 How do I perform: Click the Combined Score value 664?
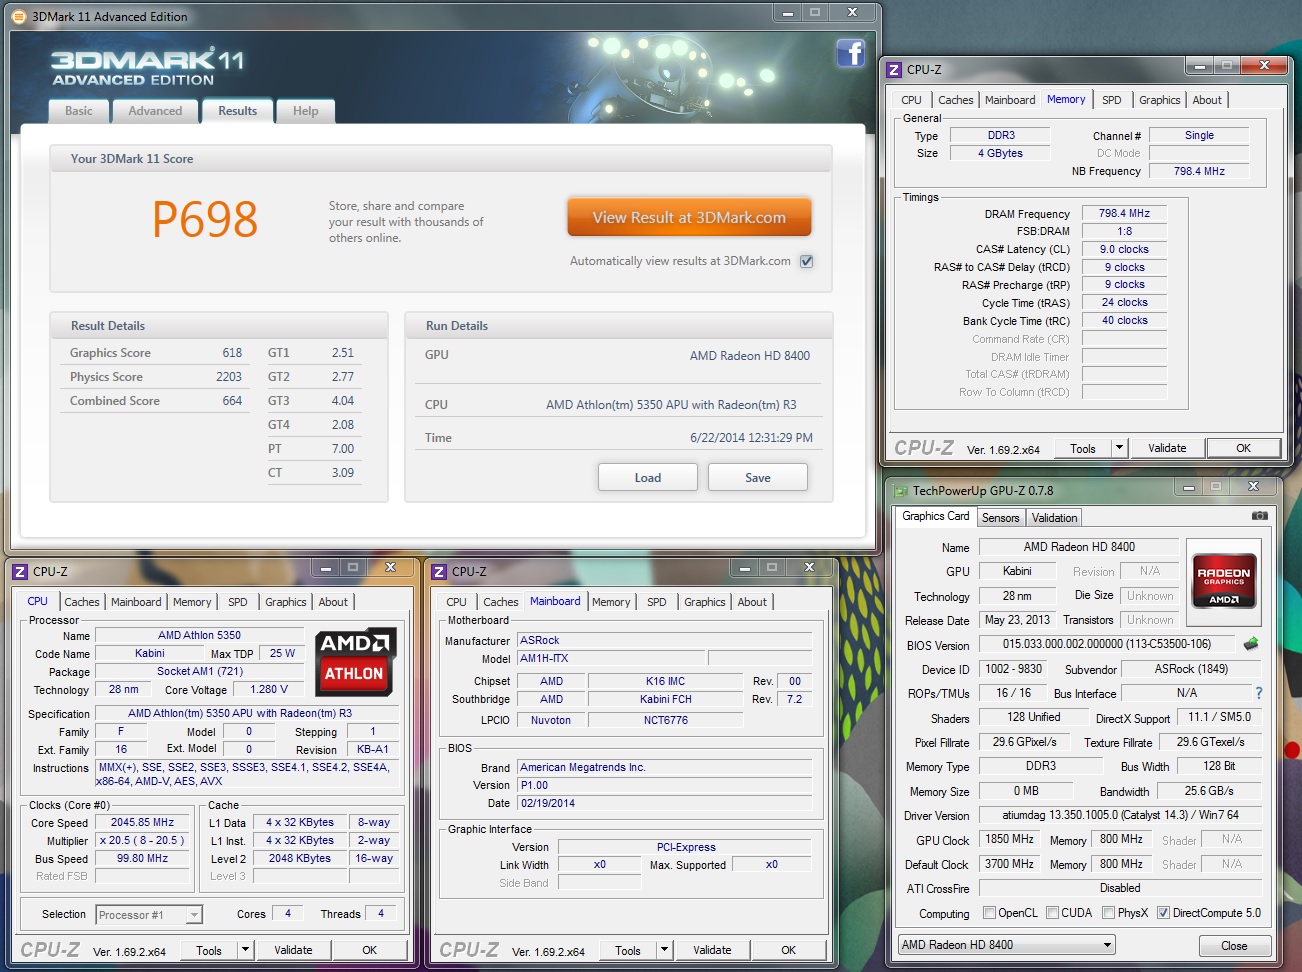232,401
